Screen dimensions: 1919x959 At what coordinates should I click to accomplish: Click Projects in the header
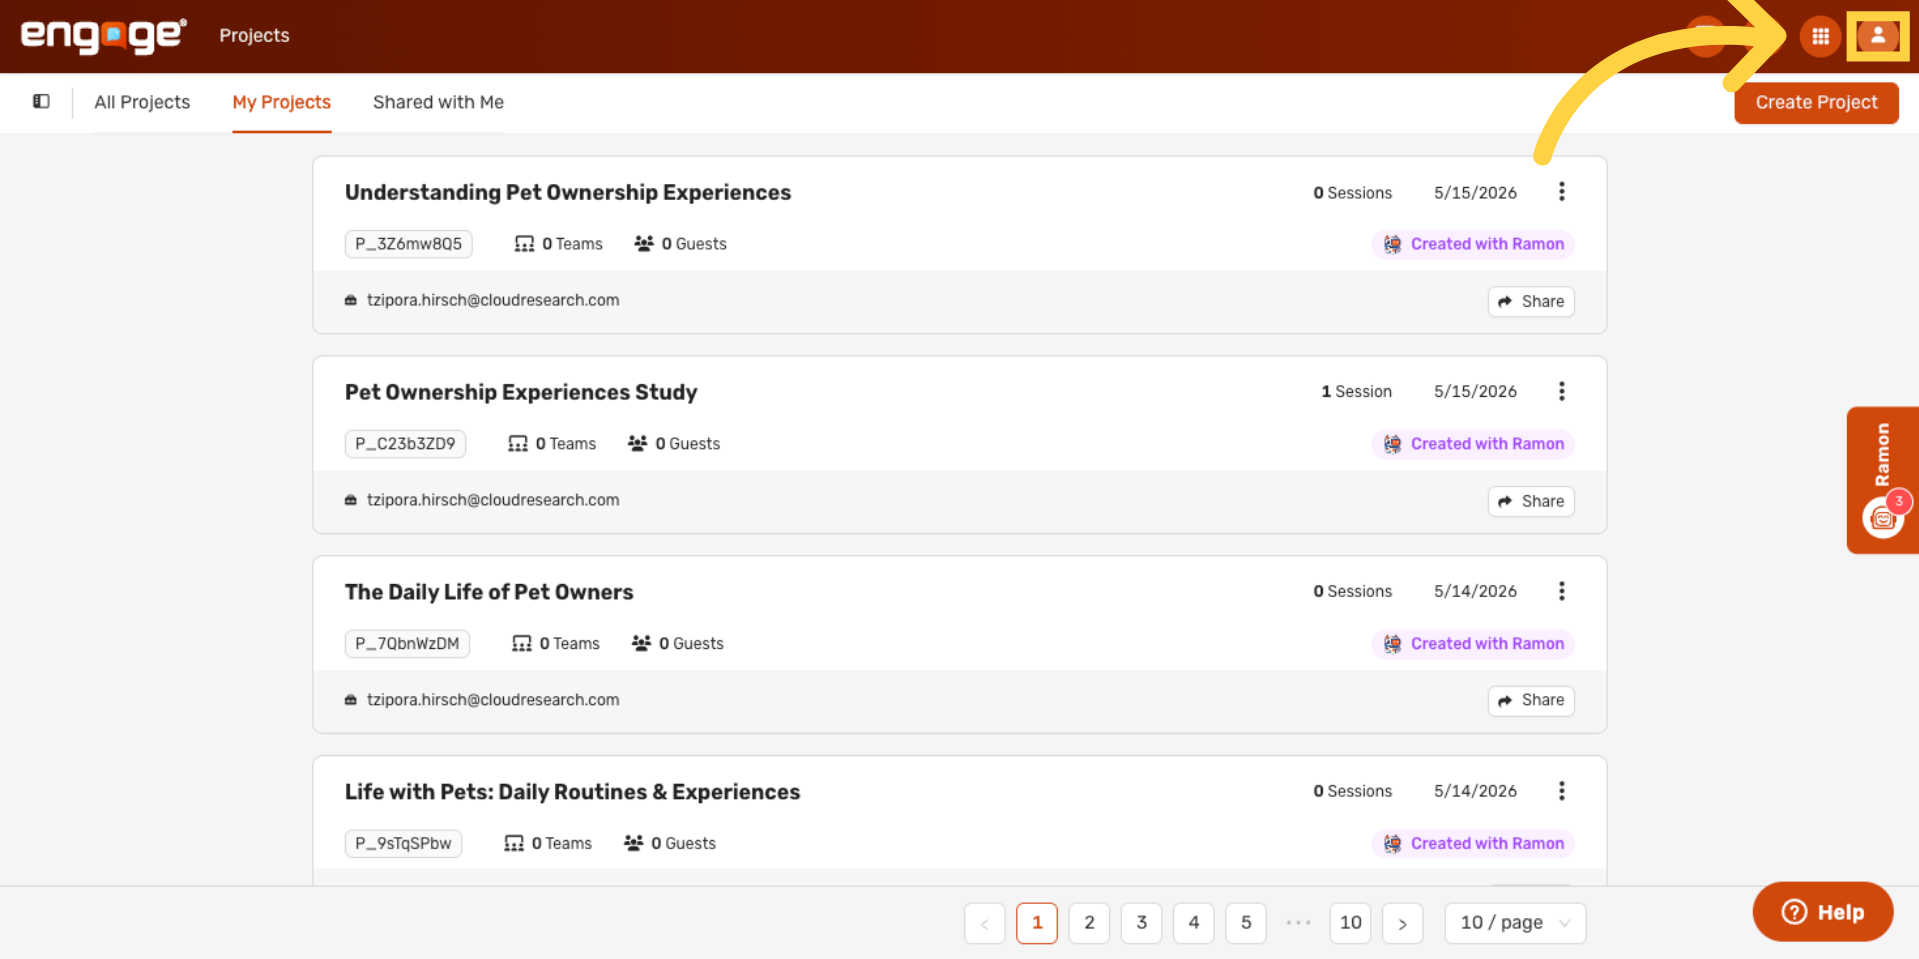254,36
